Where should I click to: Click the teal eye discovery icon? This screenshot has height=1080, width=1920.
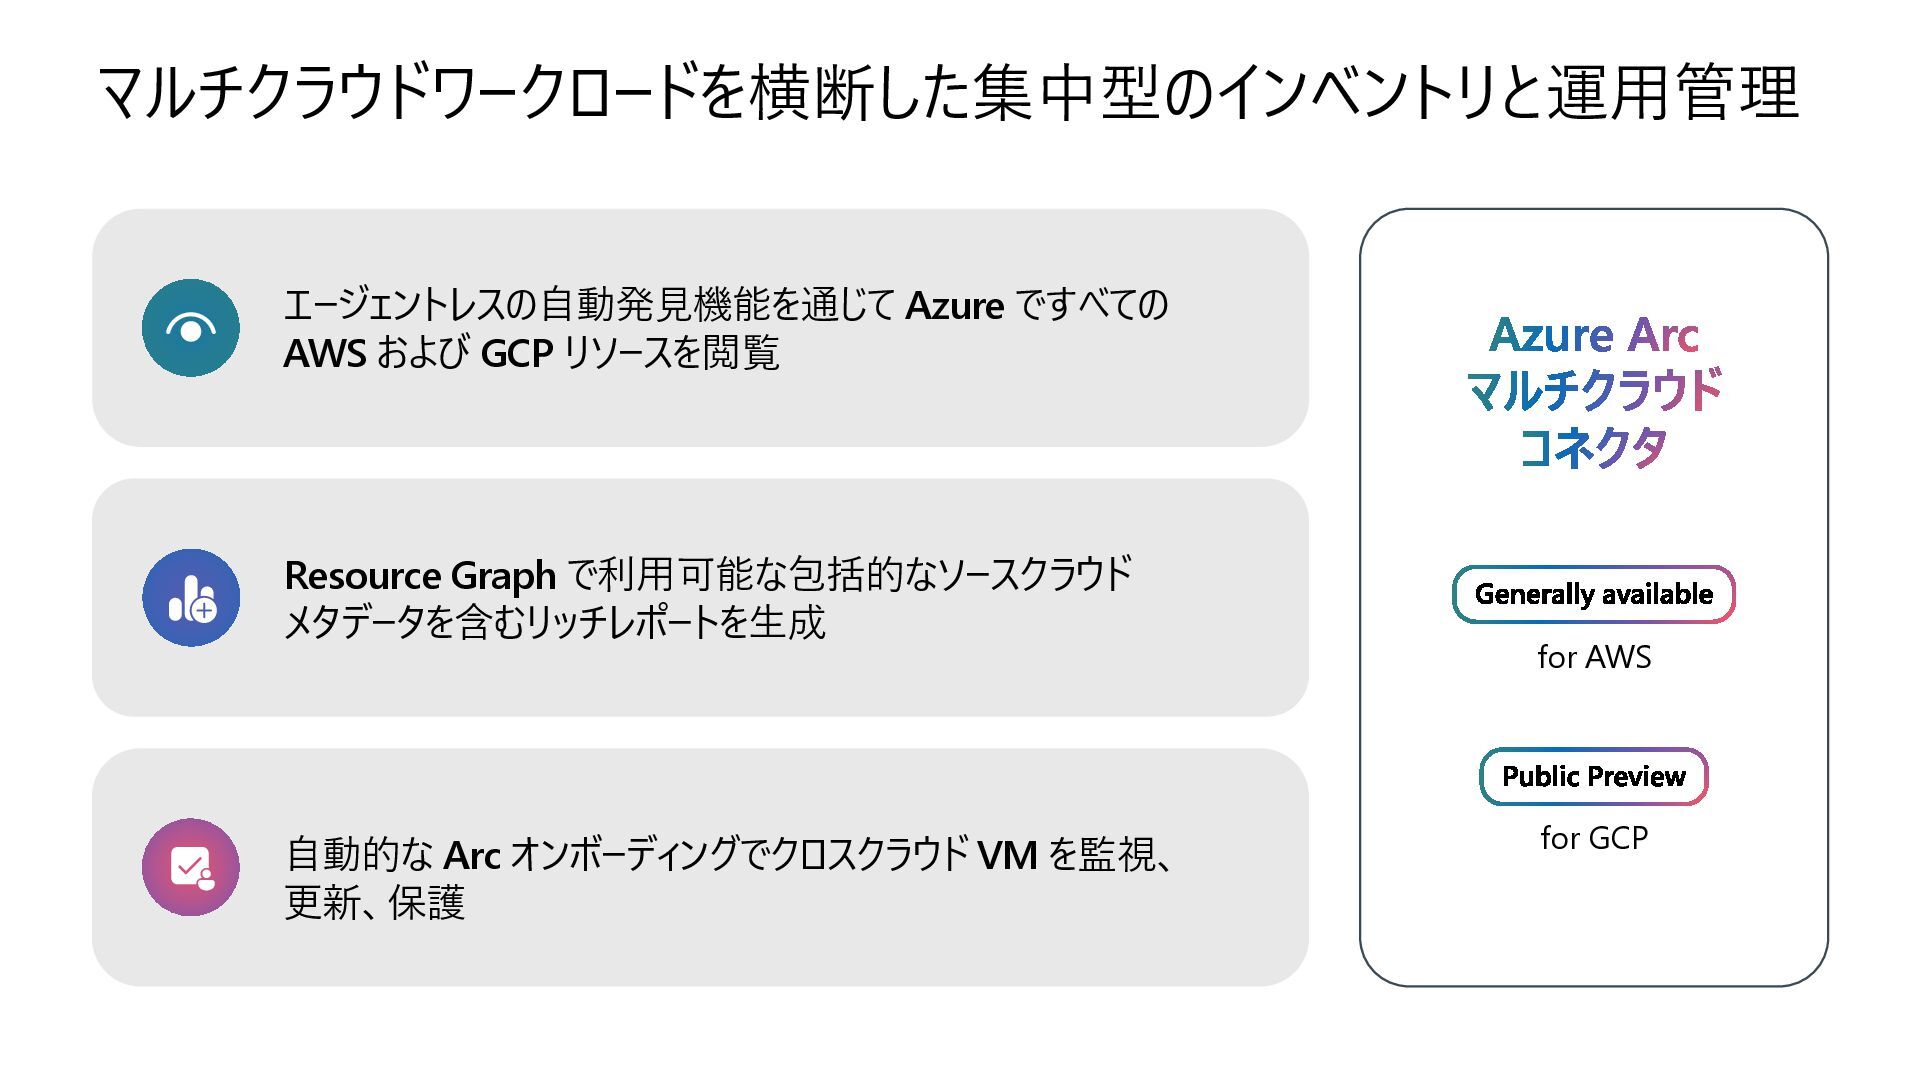190,328
